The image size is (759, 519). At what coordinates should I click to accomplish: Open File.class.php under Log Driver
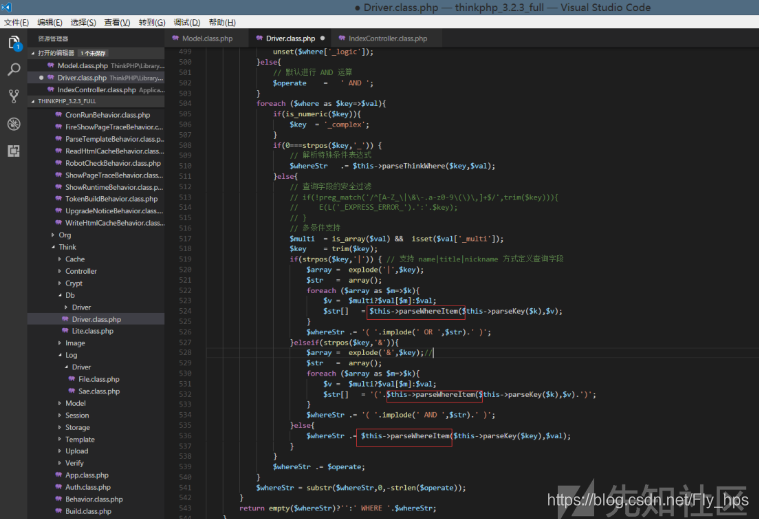[96, 379]
